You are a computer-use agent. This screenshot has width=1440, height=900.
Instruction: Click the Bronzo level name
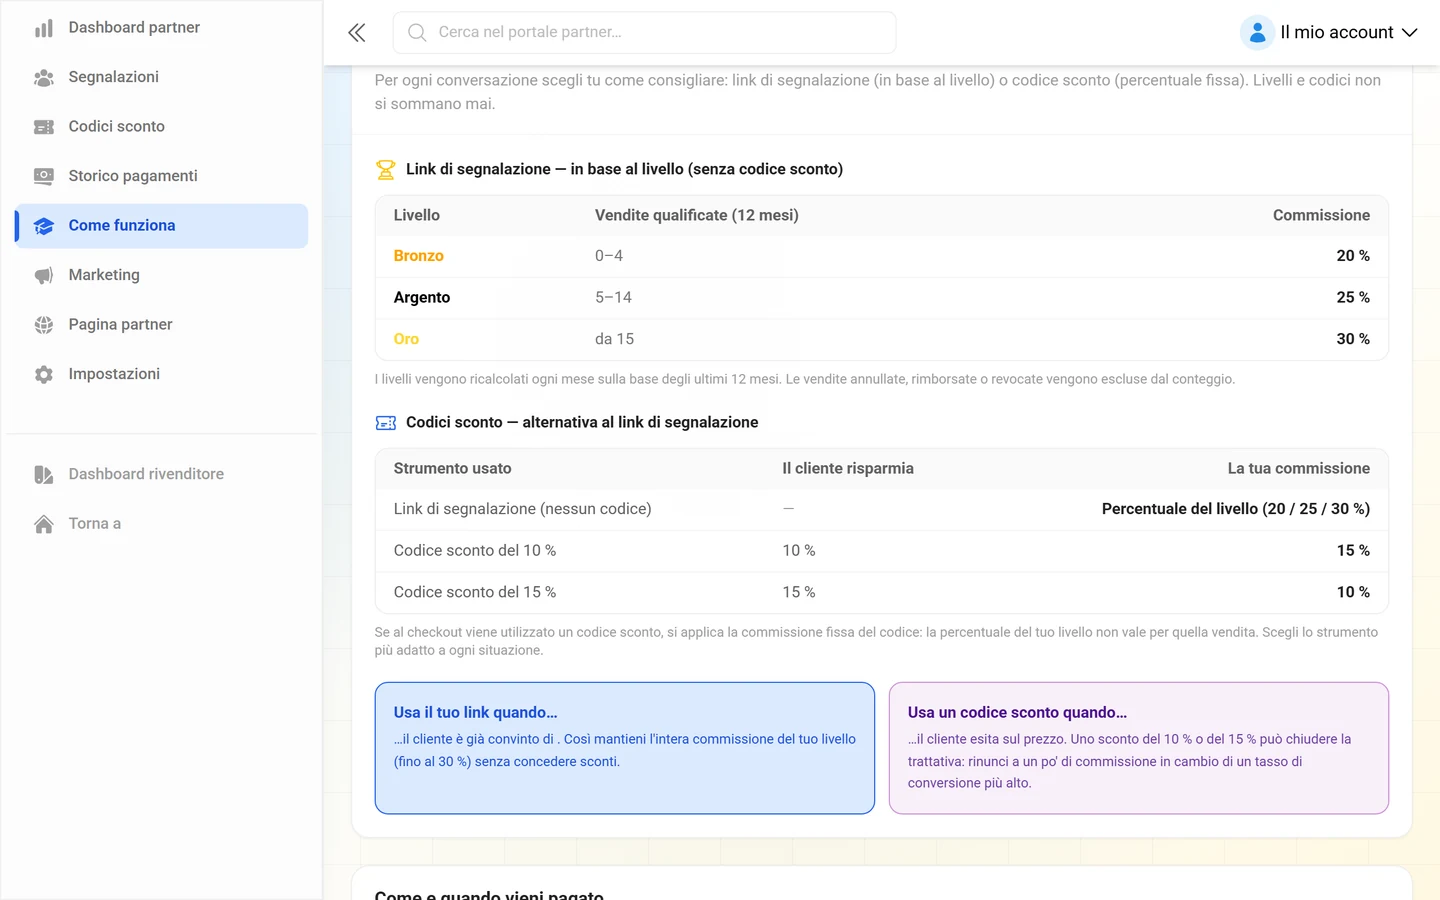click(x=418, y=256)
